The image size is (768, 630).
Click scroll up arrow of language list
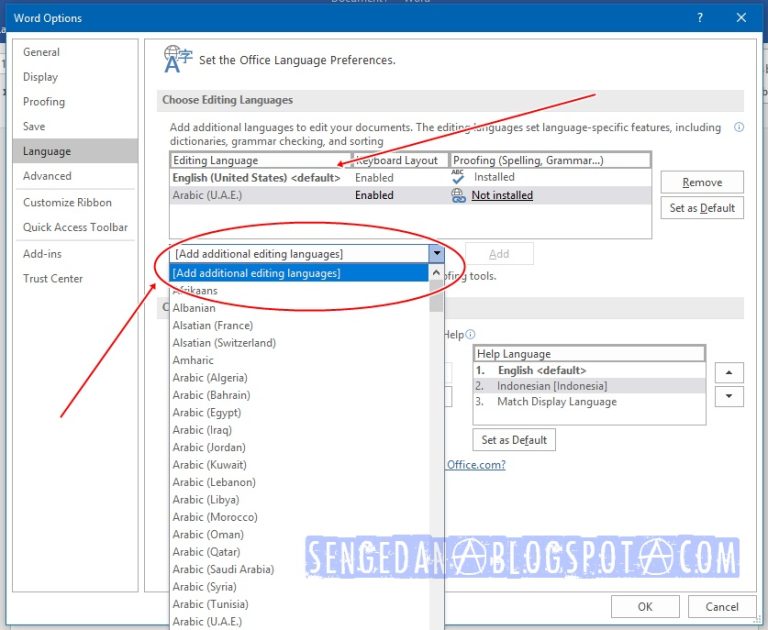point(436,272)
